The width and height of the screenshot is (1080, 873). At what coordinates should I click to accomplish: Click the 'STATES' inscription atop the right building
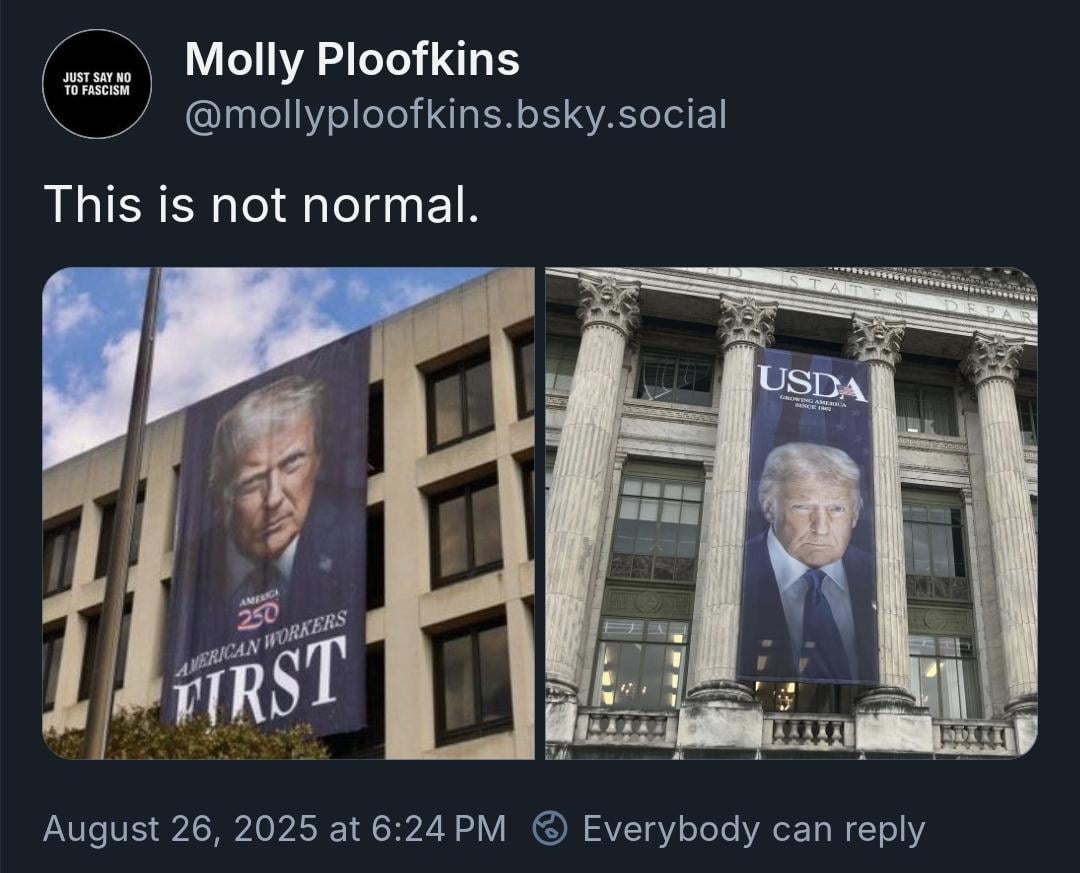[847, 287]
